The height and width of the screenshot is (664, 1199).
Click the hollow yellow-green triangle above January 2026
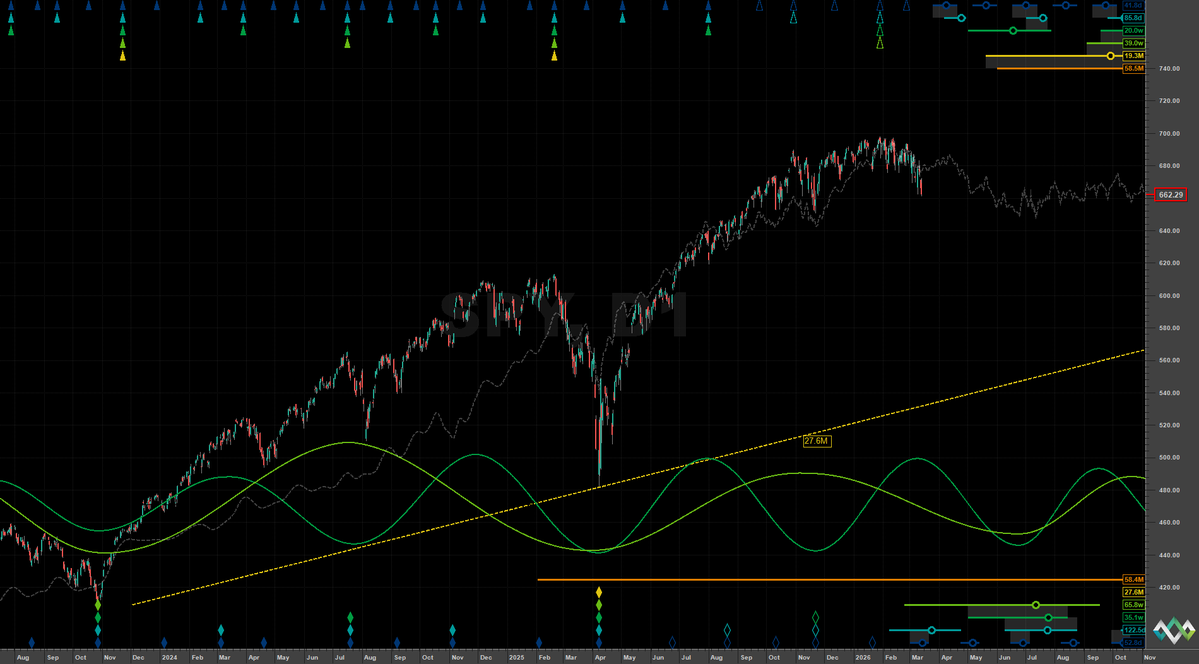tap(879, 44)
